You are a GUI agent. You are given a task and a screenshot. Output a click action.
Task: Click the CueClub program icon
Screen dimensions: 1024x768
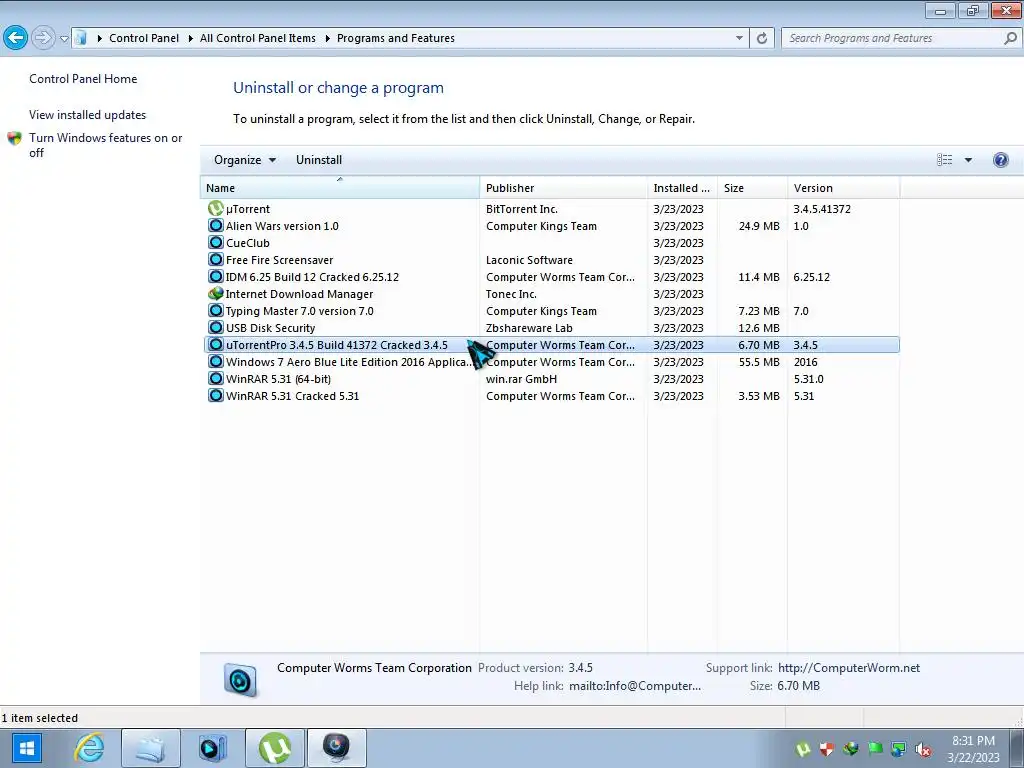pyautogui.click(x=216, y=242)
